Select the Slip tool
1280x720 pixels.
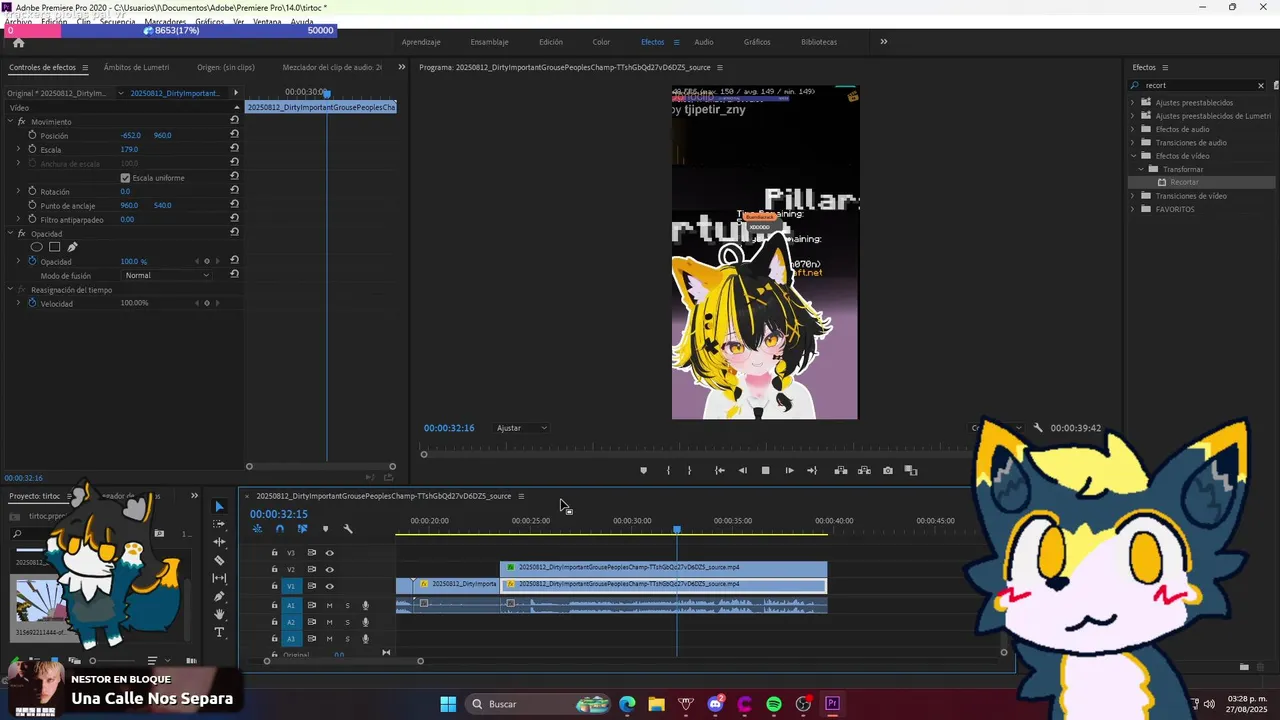pyautogui.click(x=220, y=579)
